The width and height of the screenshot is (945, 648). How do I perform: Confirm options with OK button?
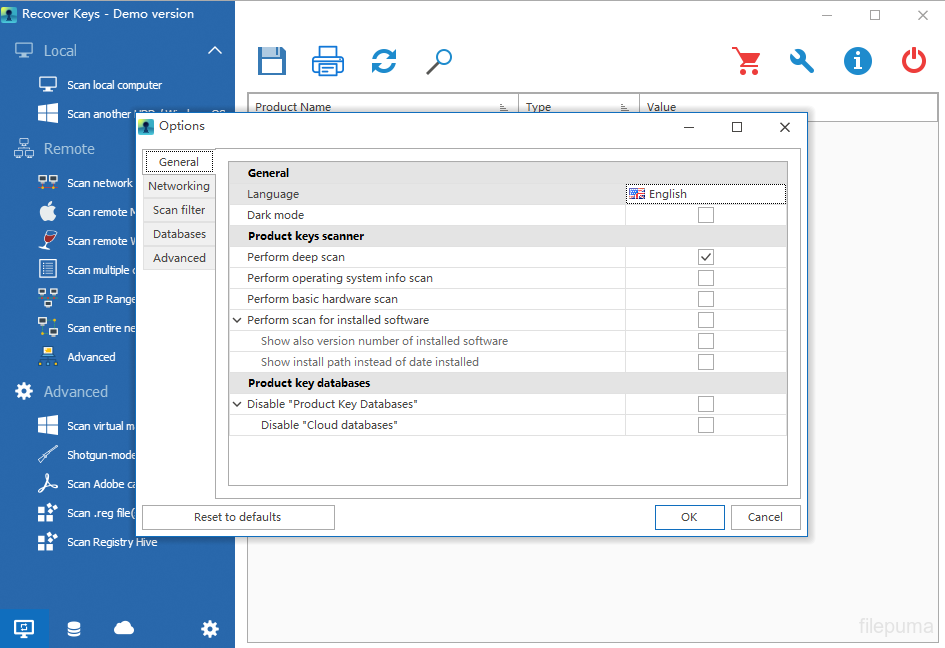[x=689, y=517]
